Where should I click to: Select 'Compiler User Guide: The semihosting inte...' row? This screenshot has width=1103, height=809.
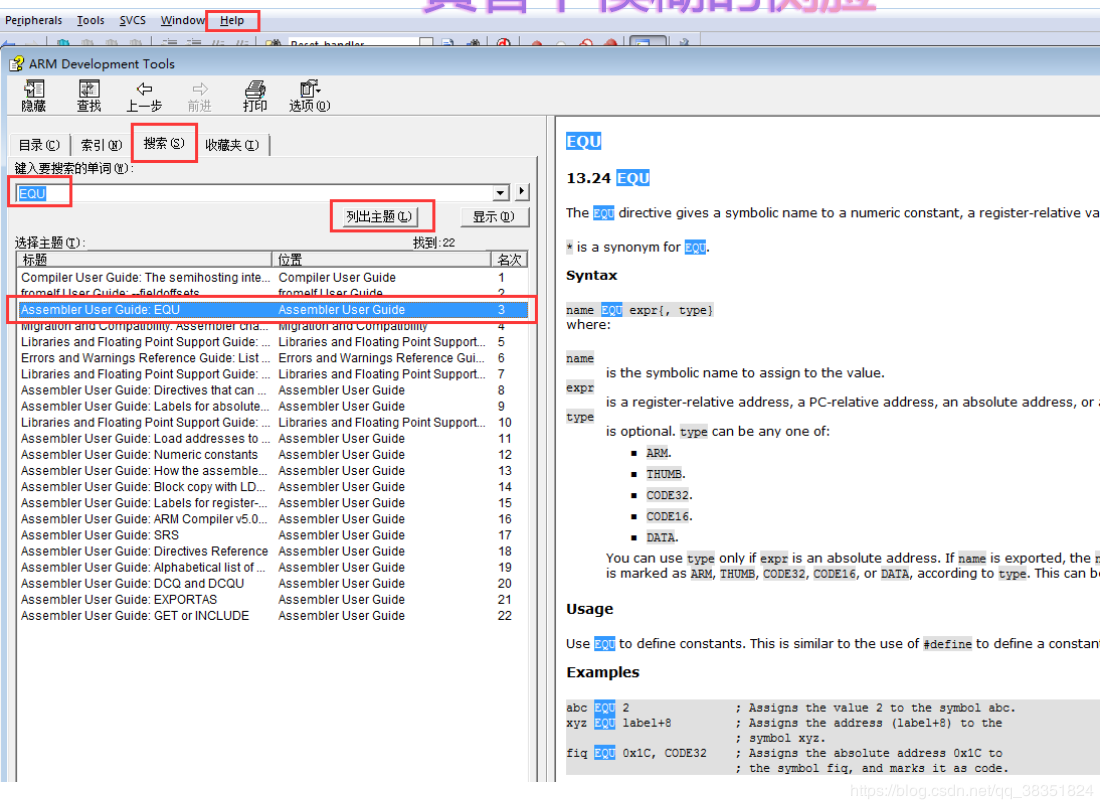point(273,278)
